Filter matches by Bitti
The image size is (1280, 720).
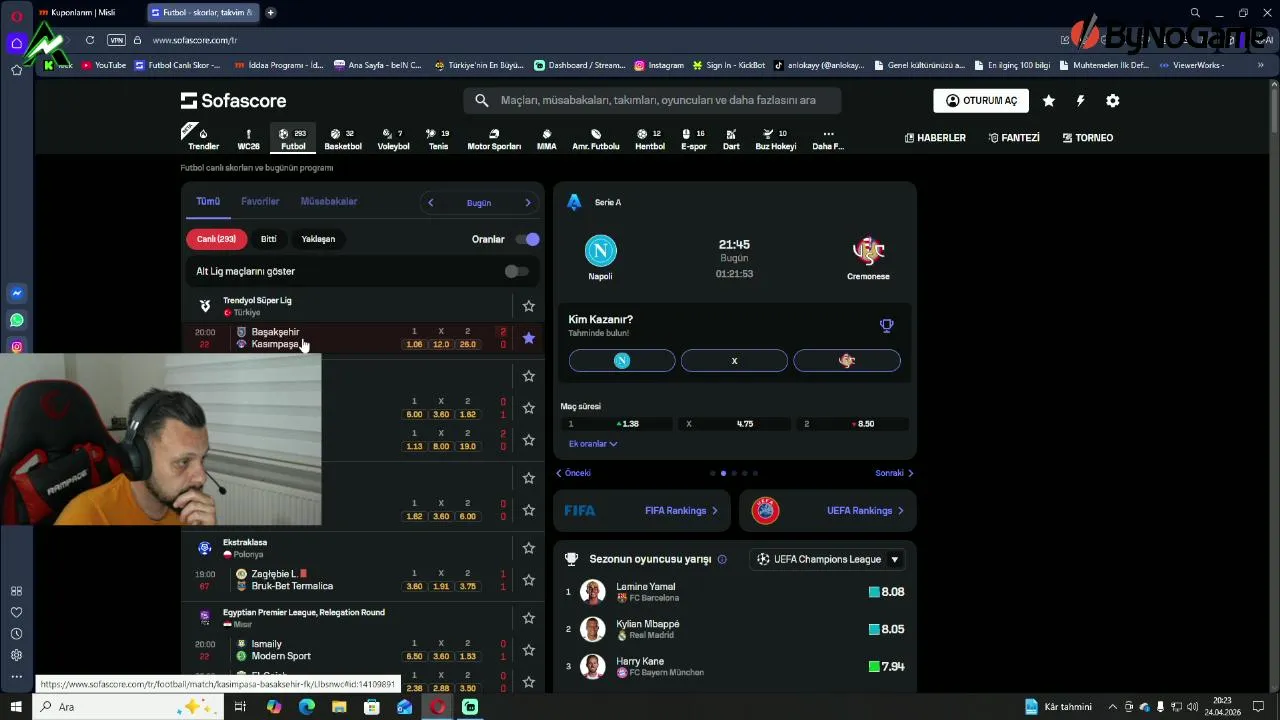pos(269,239)
